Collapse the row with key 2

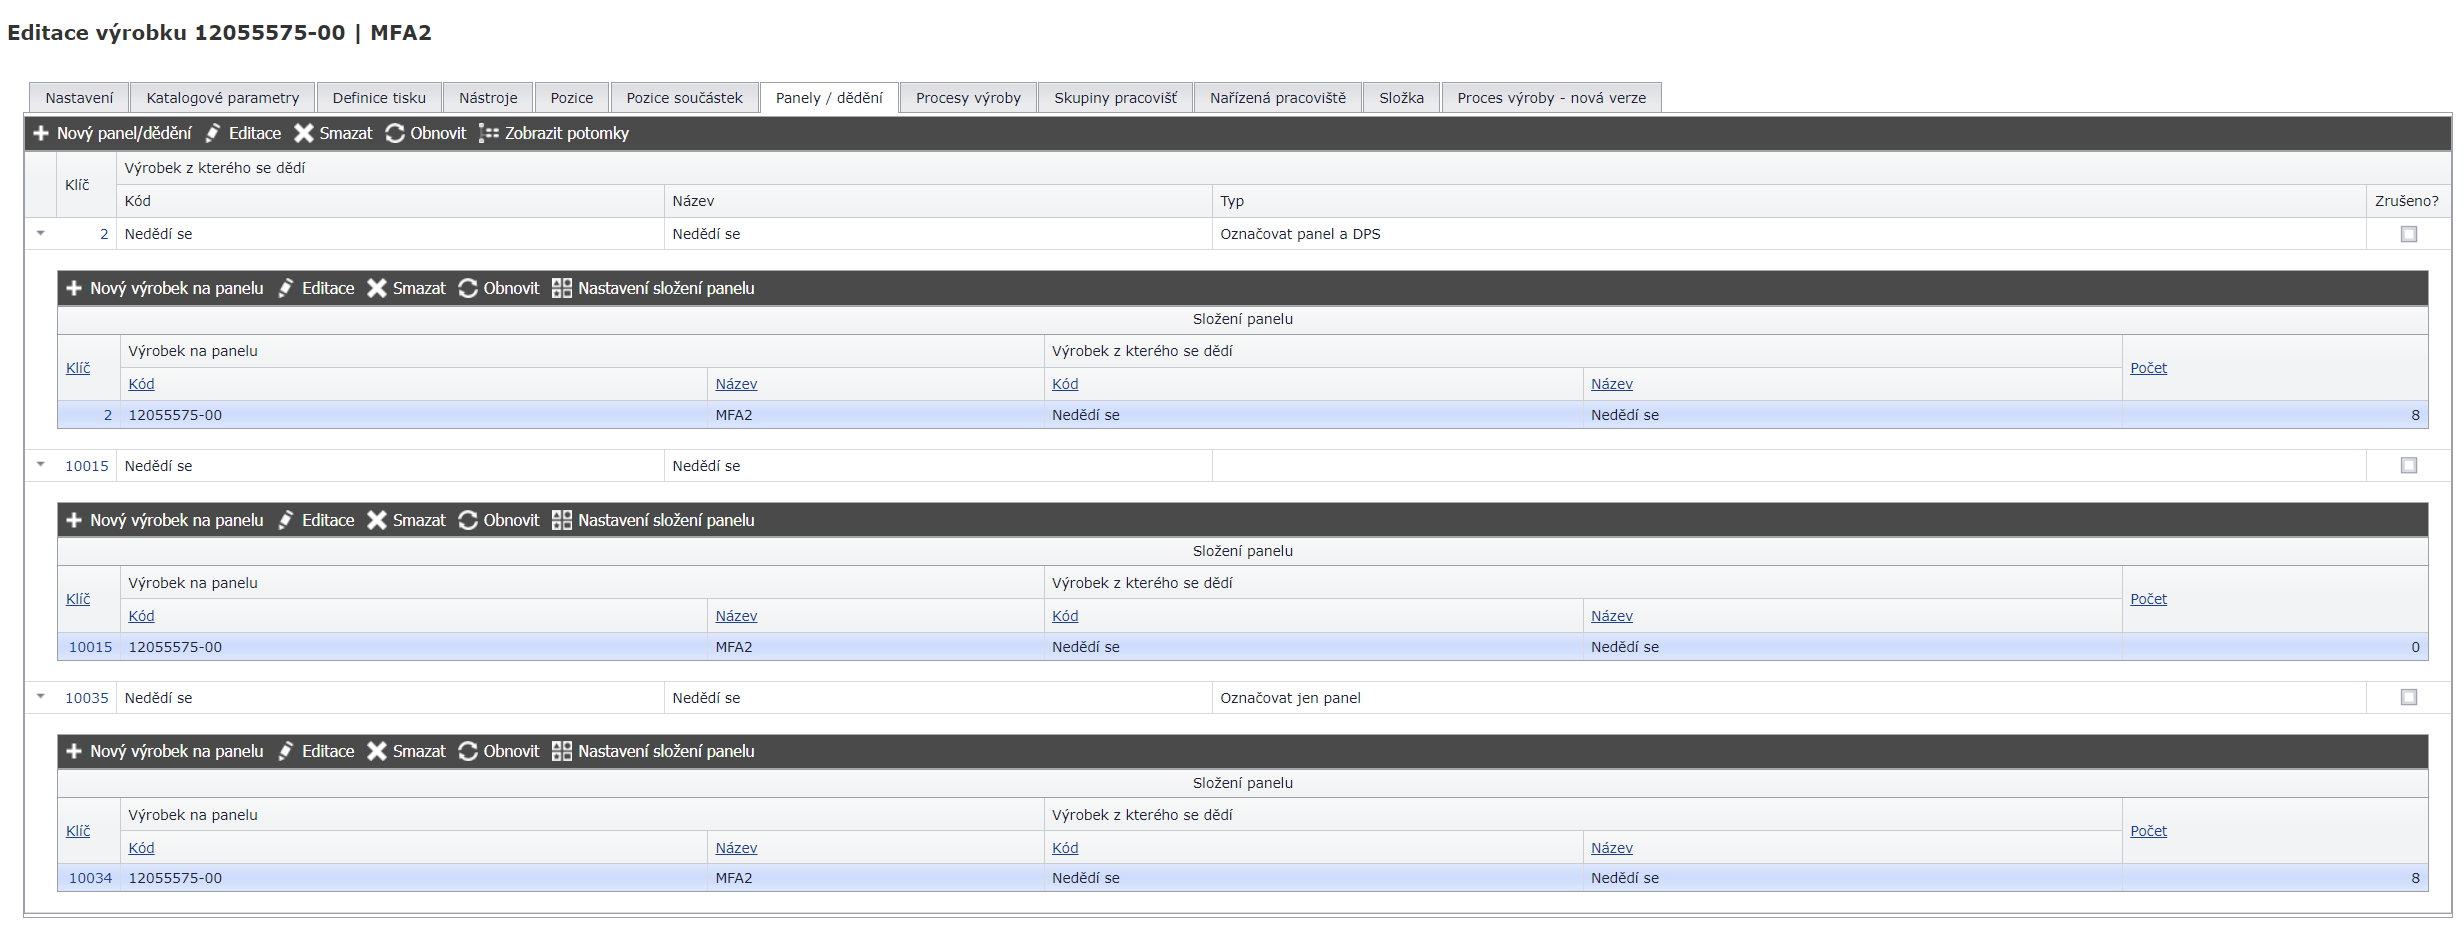(x=41, y=233)
